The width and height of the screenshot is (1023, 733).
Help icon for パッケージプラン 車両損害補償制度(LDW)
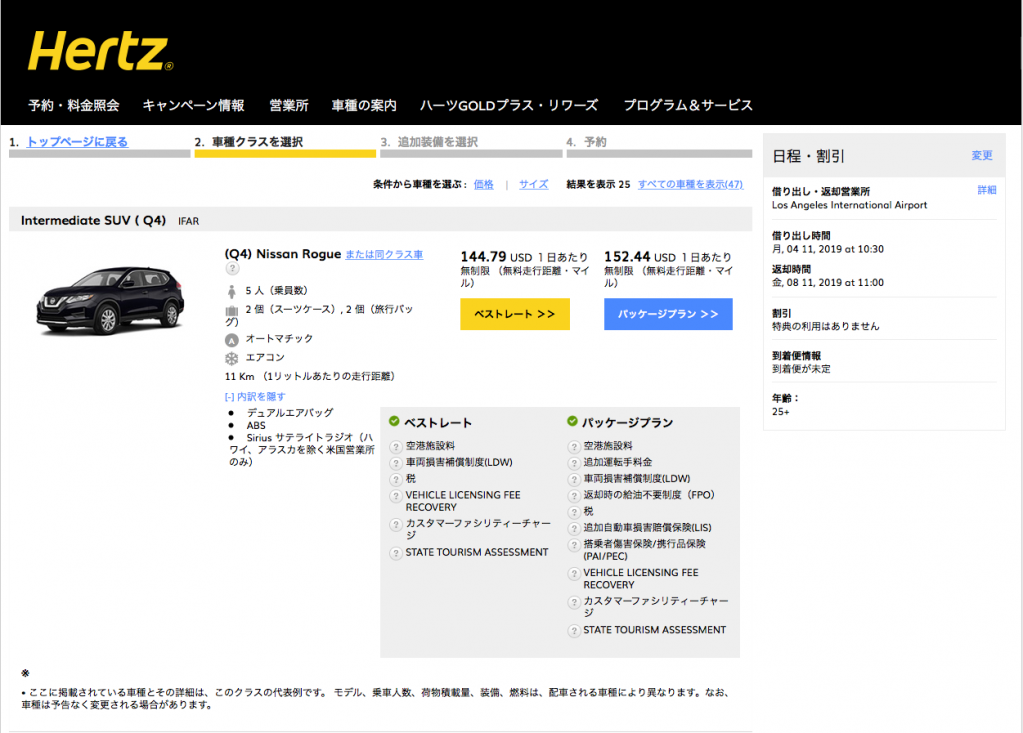tap(573, 479)
